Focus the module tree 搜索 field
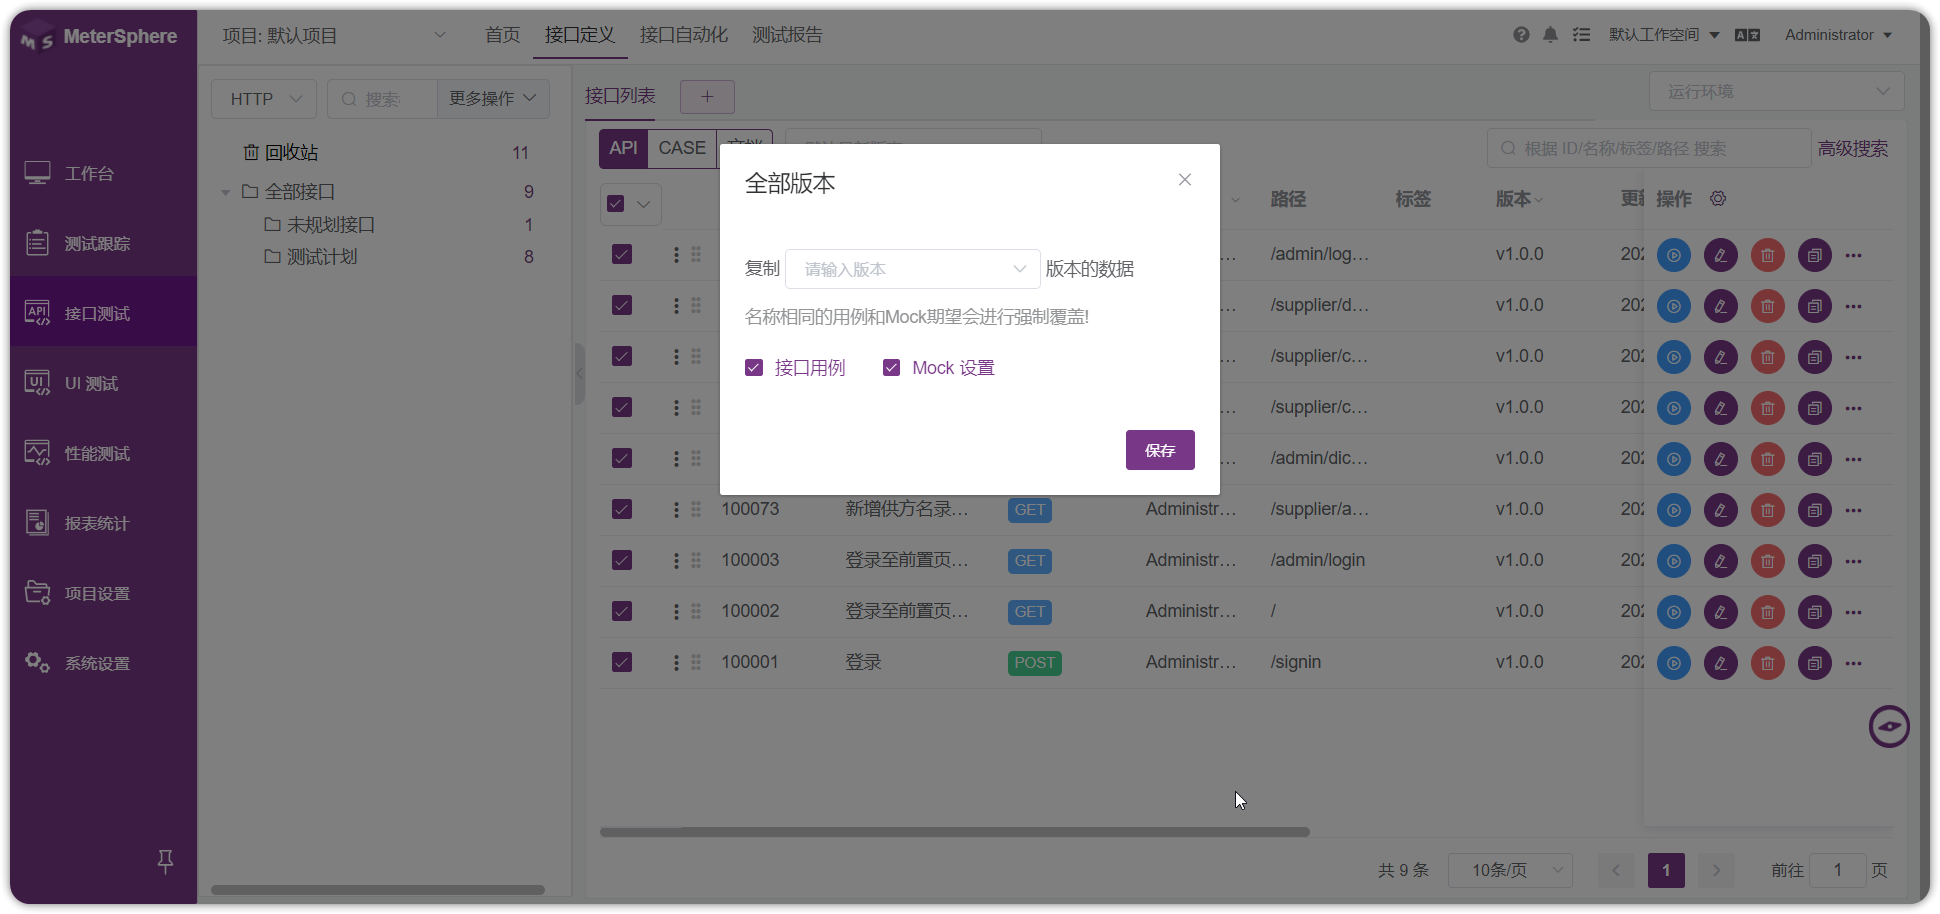Viewport: 1940px width, 914px height. coord(382,99)
